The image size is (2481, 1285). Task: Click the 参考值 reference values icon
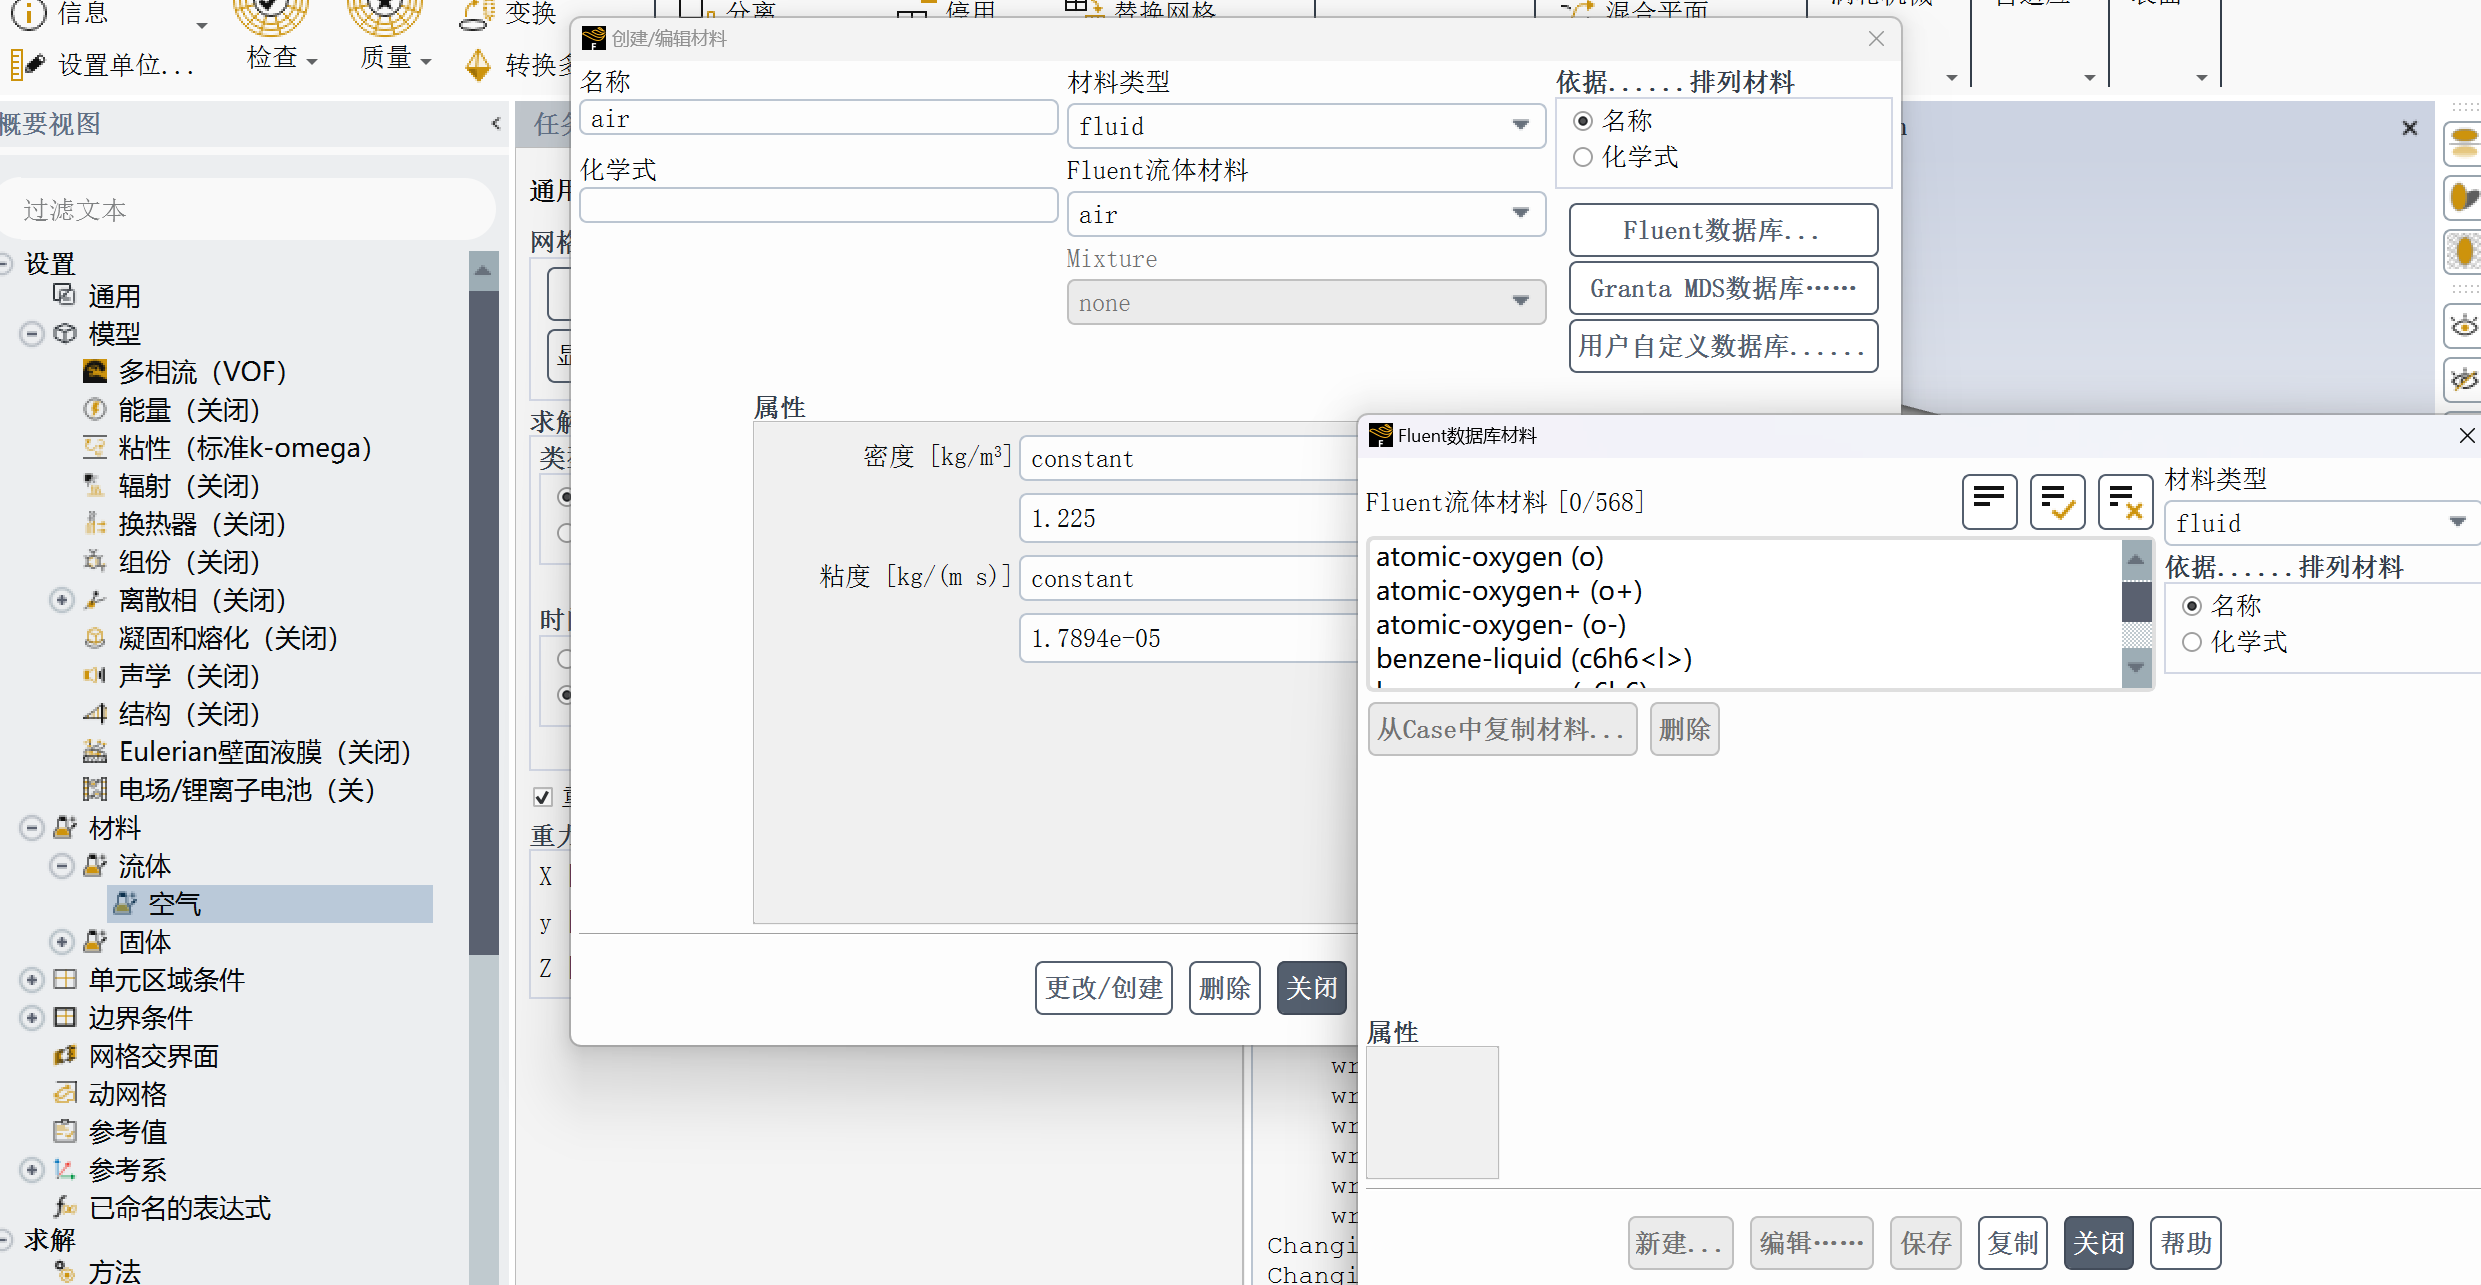(65, 1132)
